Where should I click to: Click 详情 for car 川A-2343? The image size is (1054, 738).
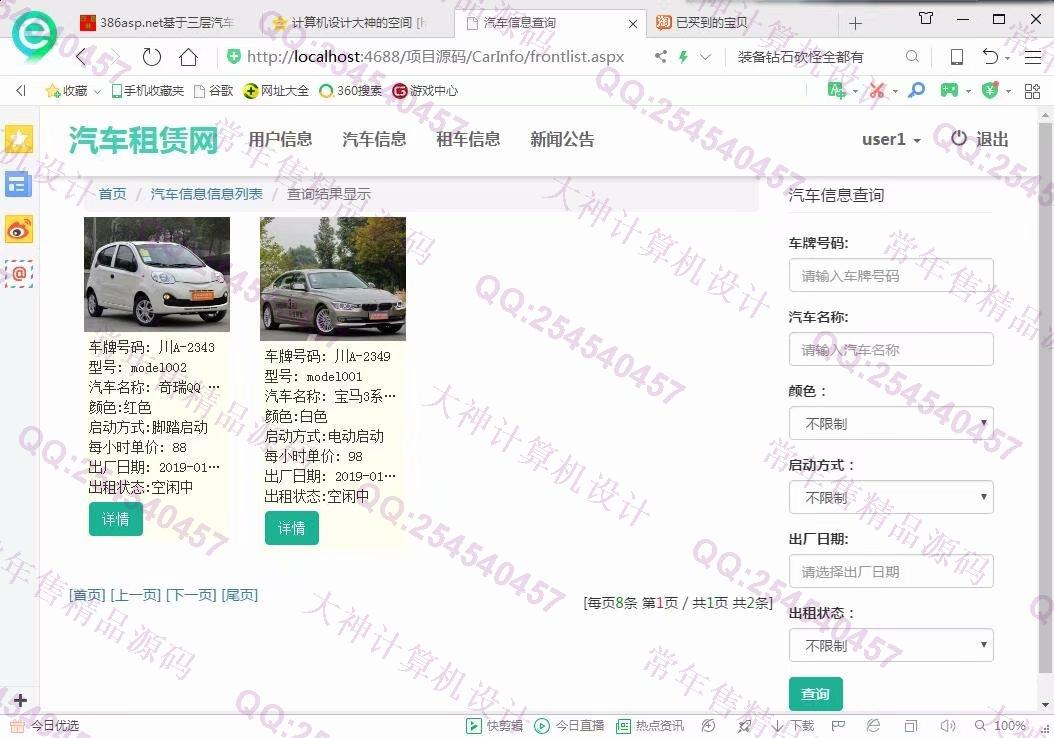[116, 519]
